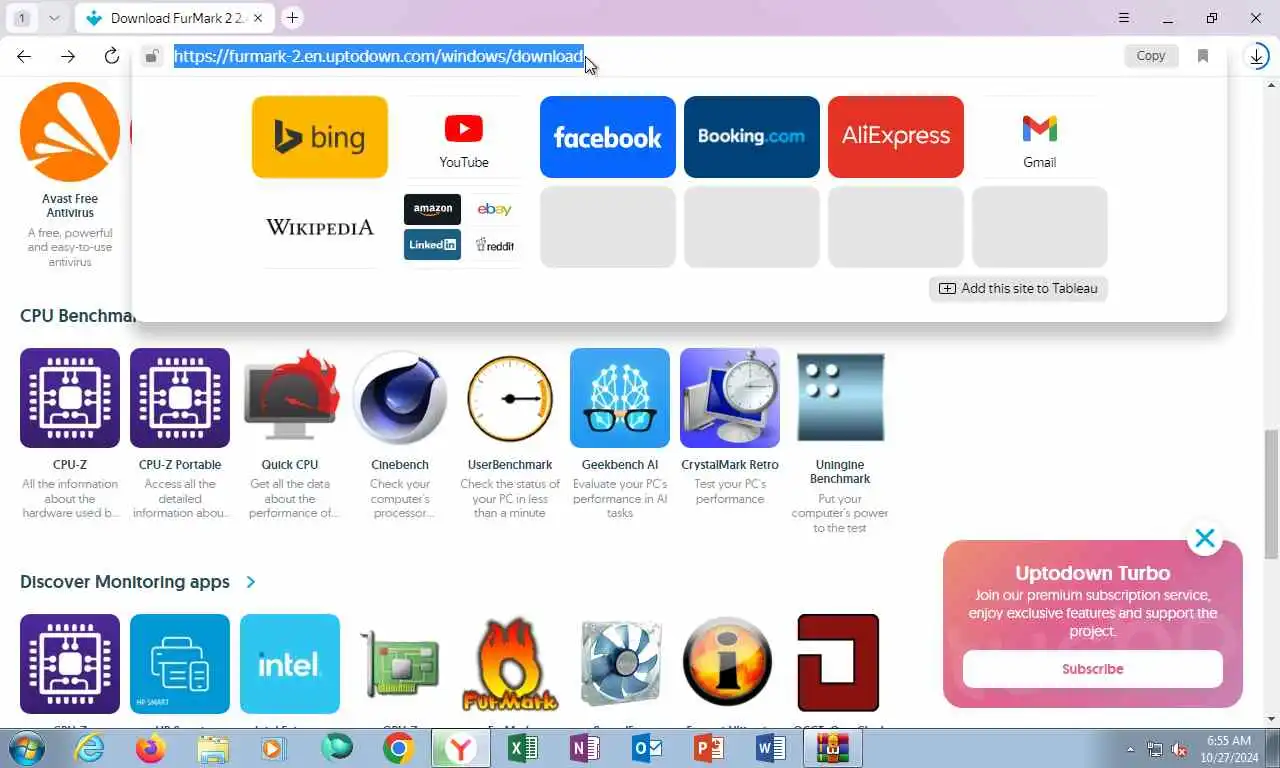Open the Facebook tile

point(608,137)
